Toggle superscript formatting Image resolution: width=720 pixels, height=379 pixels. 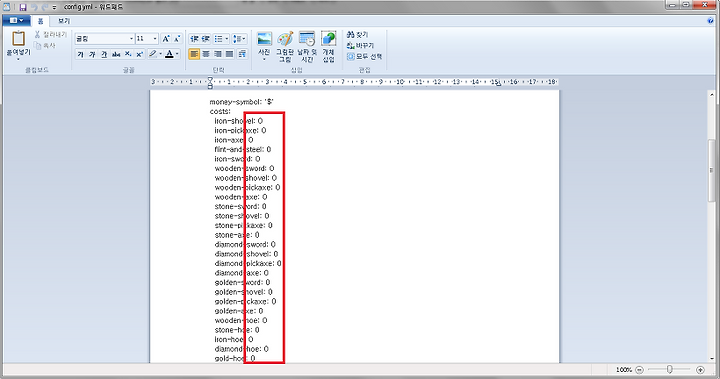[x=140, y=54]
